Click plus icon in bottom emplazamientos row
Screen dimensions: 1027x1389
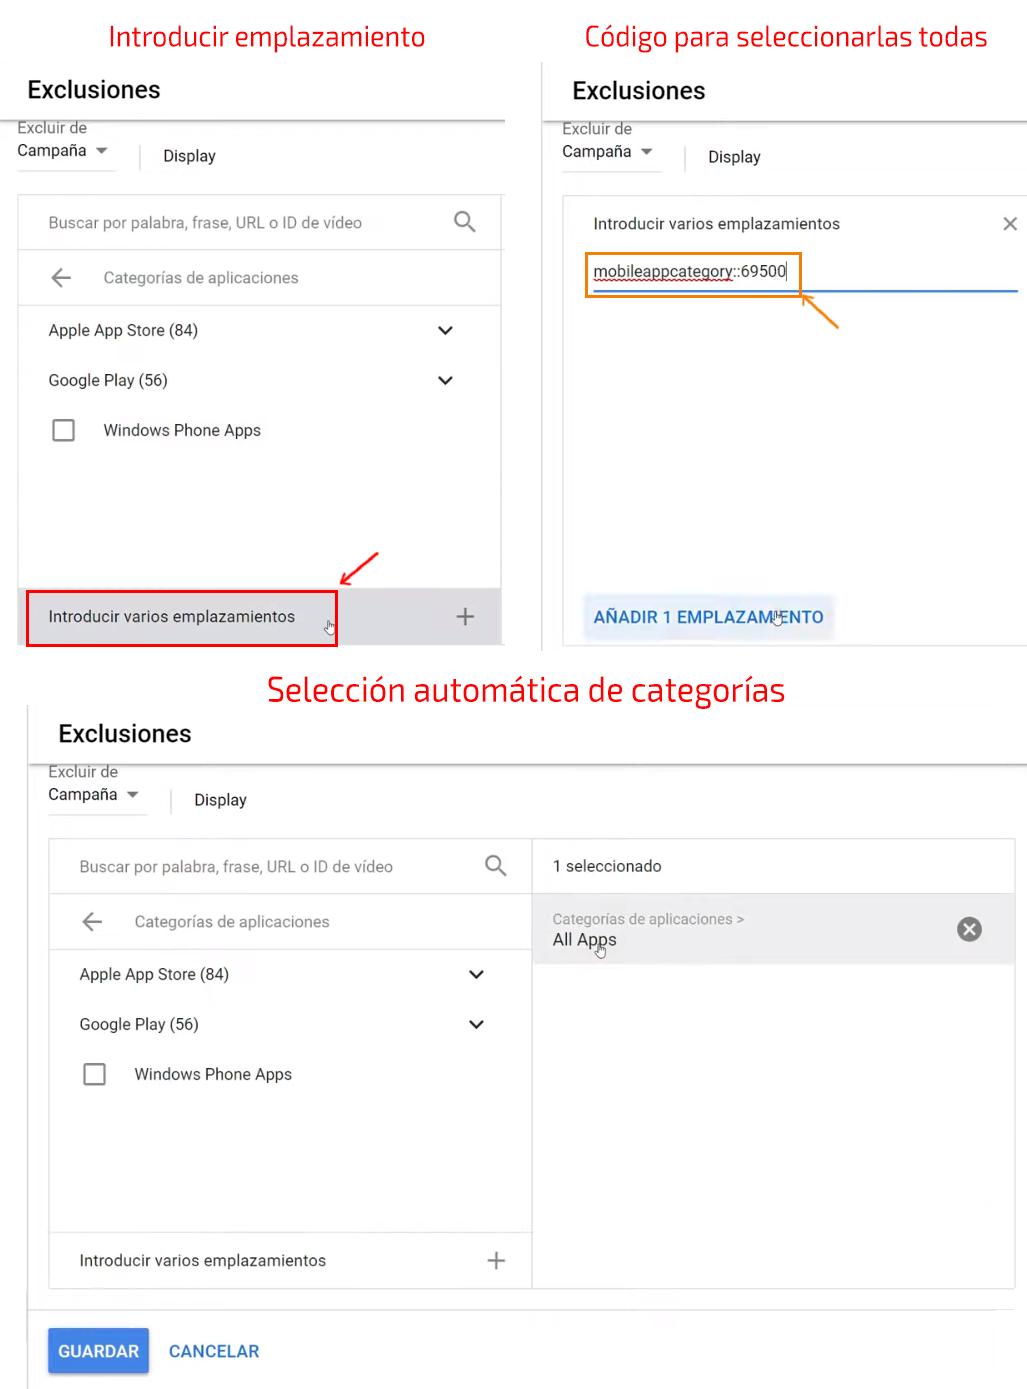click(x=496, y=1261)
